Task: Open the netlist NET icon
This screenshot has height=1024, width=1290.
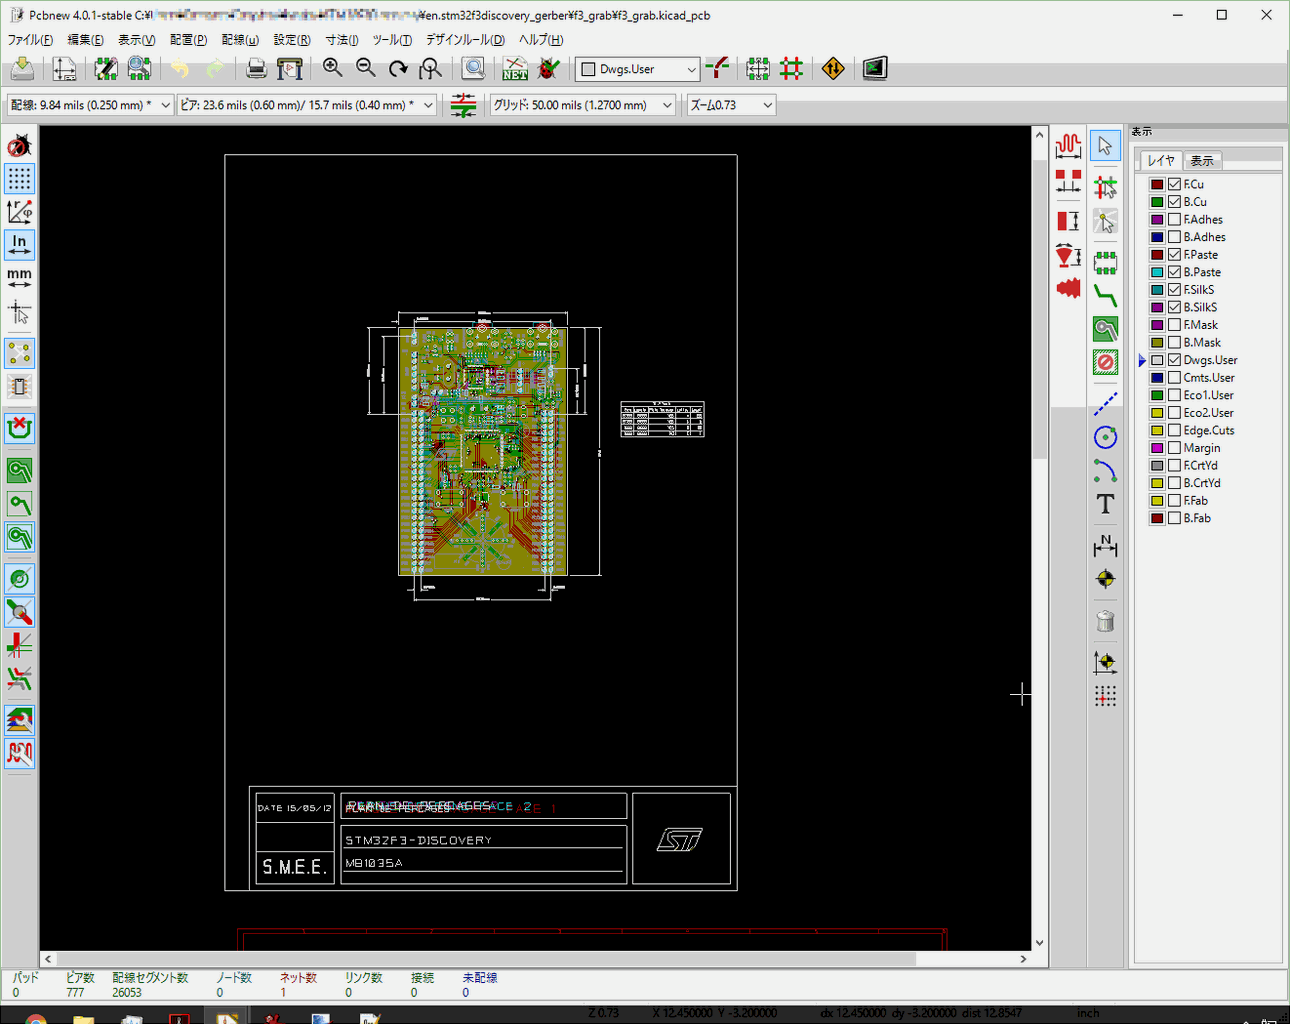Action: point(515,68)
